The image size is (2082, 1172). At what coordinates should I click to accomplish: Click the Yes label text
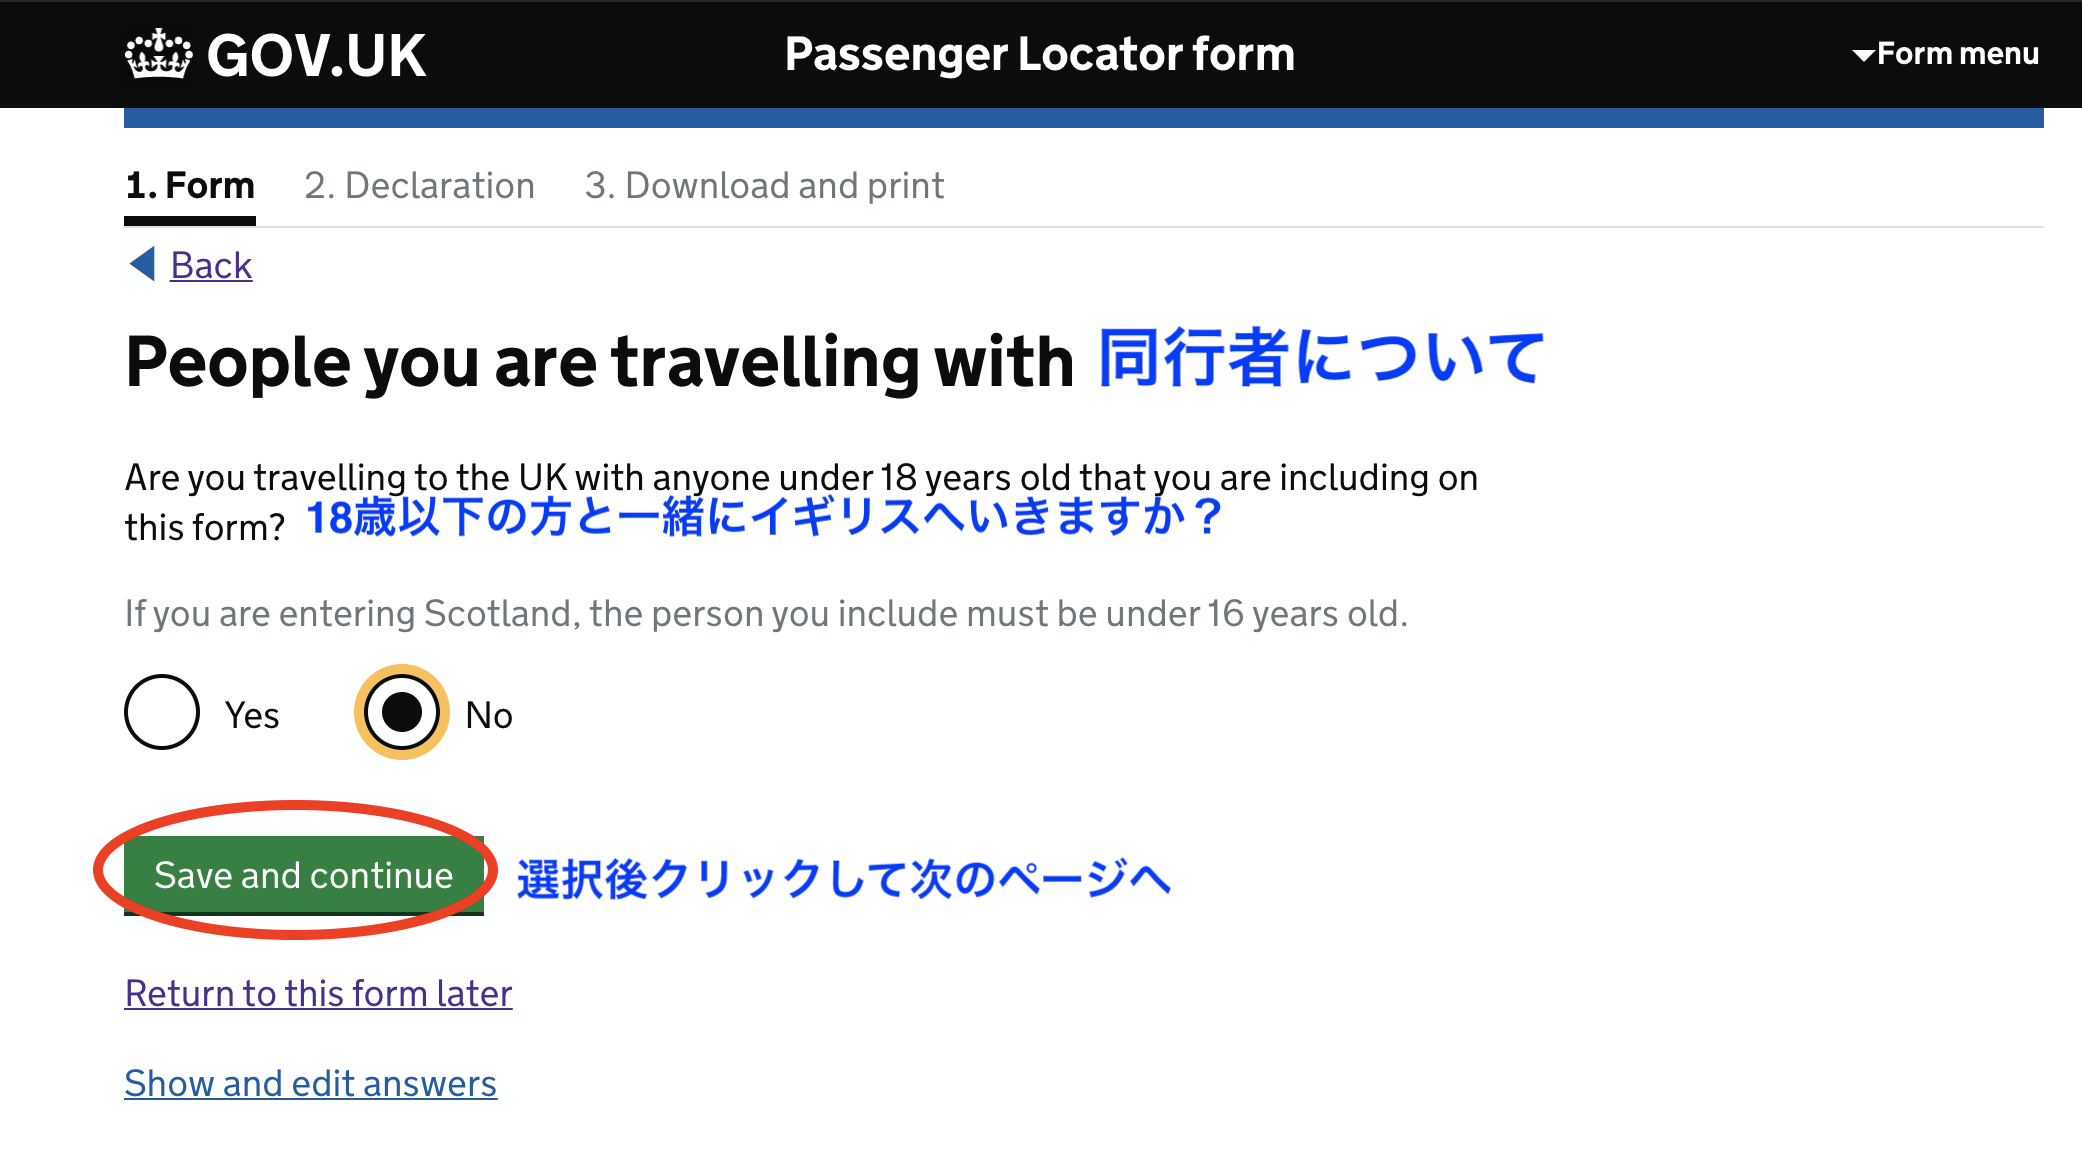252,716
